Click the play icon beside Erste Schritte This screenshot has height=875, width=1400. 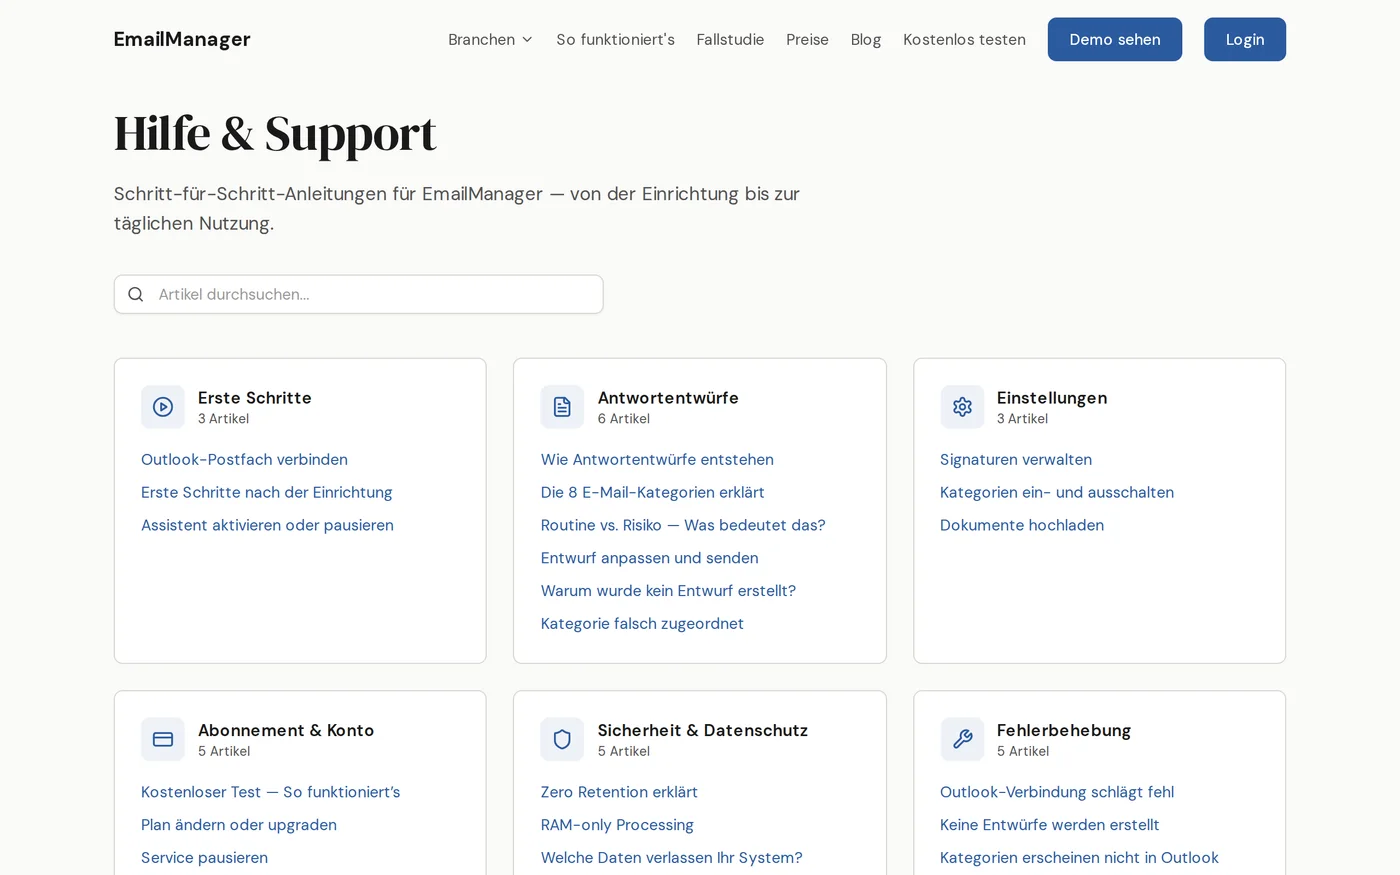[x=163, y=407]
